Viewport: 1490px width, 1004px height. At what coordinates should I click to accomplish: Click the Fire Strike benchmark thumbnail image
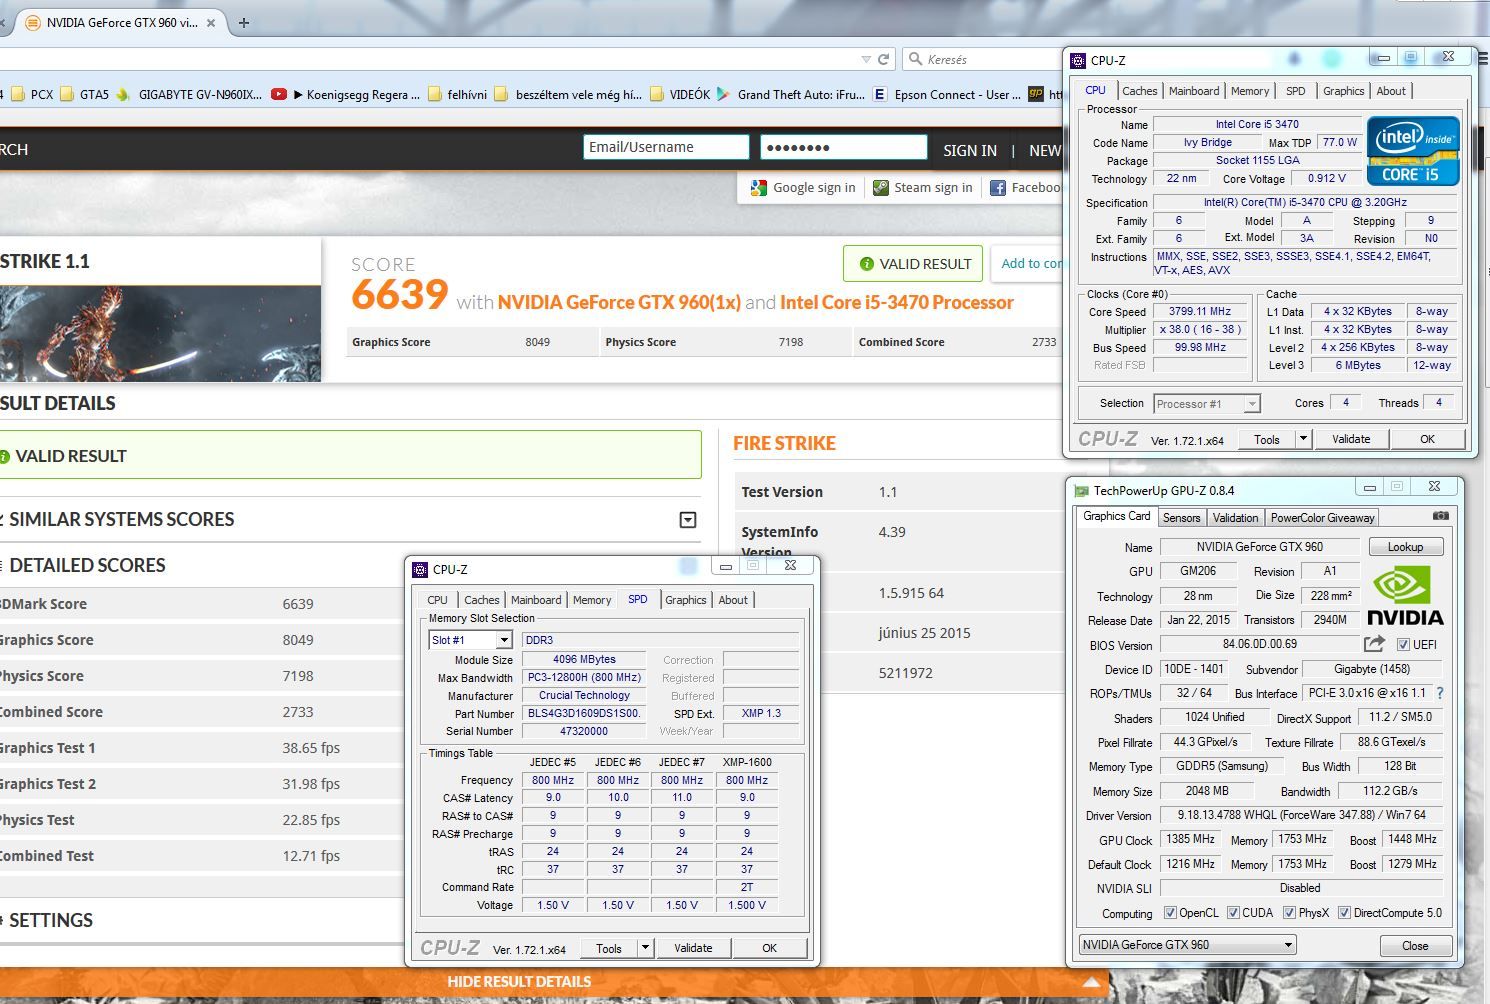tap(160, 334)
